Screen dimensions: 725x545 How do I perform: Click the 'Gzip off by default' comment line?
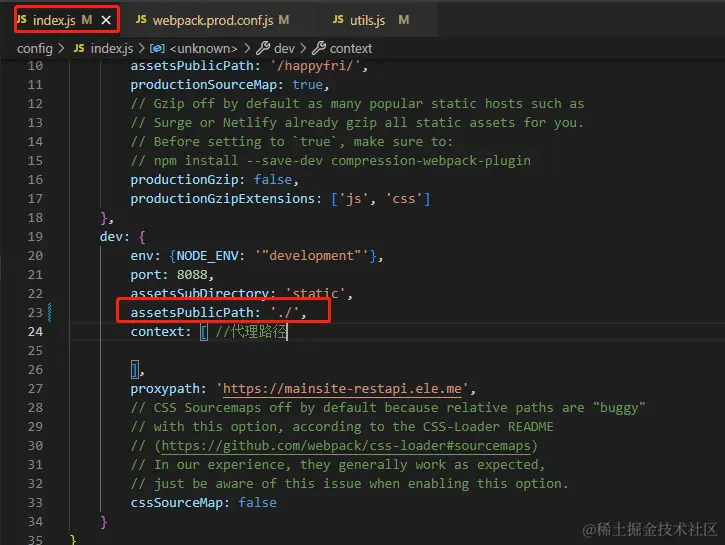point(357,104)
